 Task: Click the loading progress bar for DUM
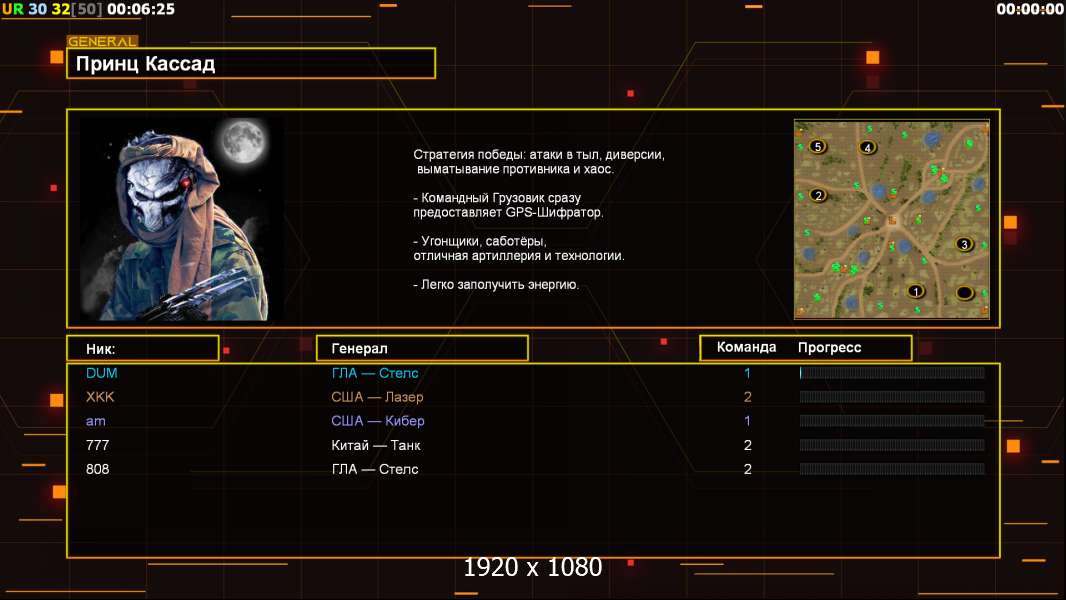[892, 372]
